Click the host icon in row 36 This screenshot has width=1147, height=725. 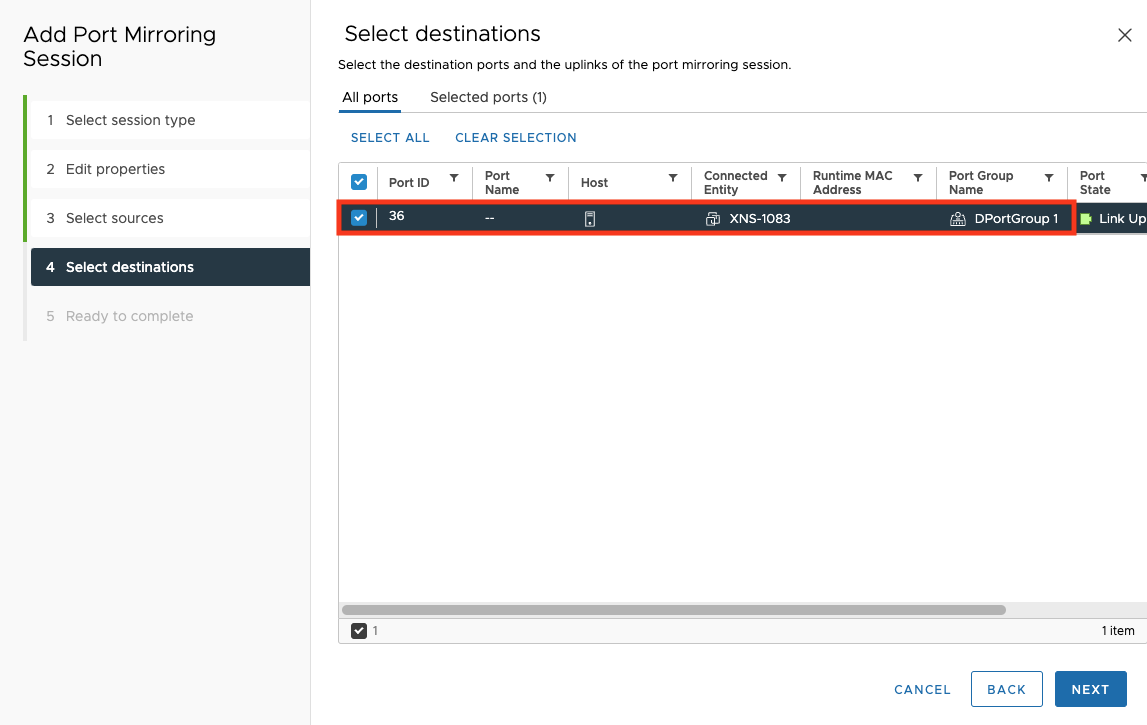click(590, 219)
